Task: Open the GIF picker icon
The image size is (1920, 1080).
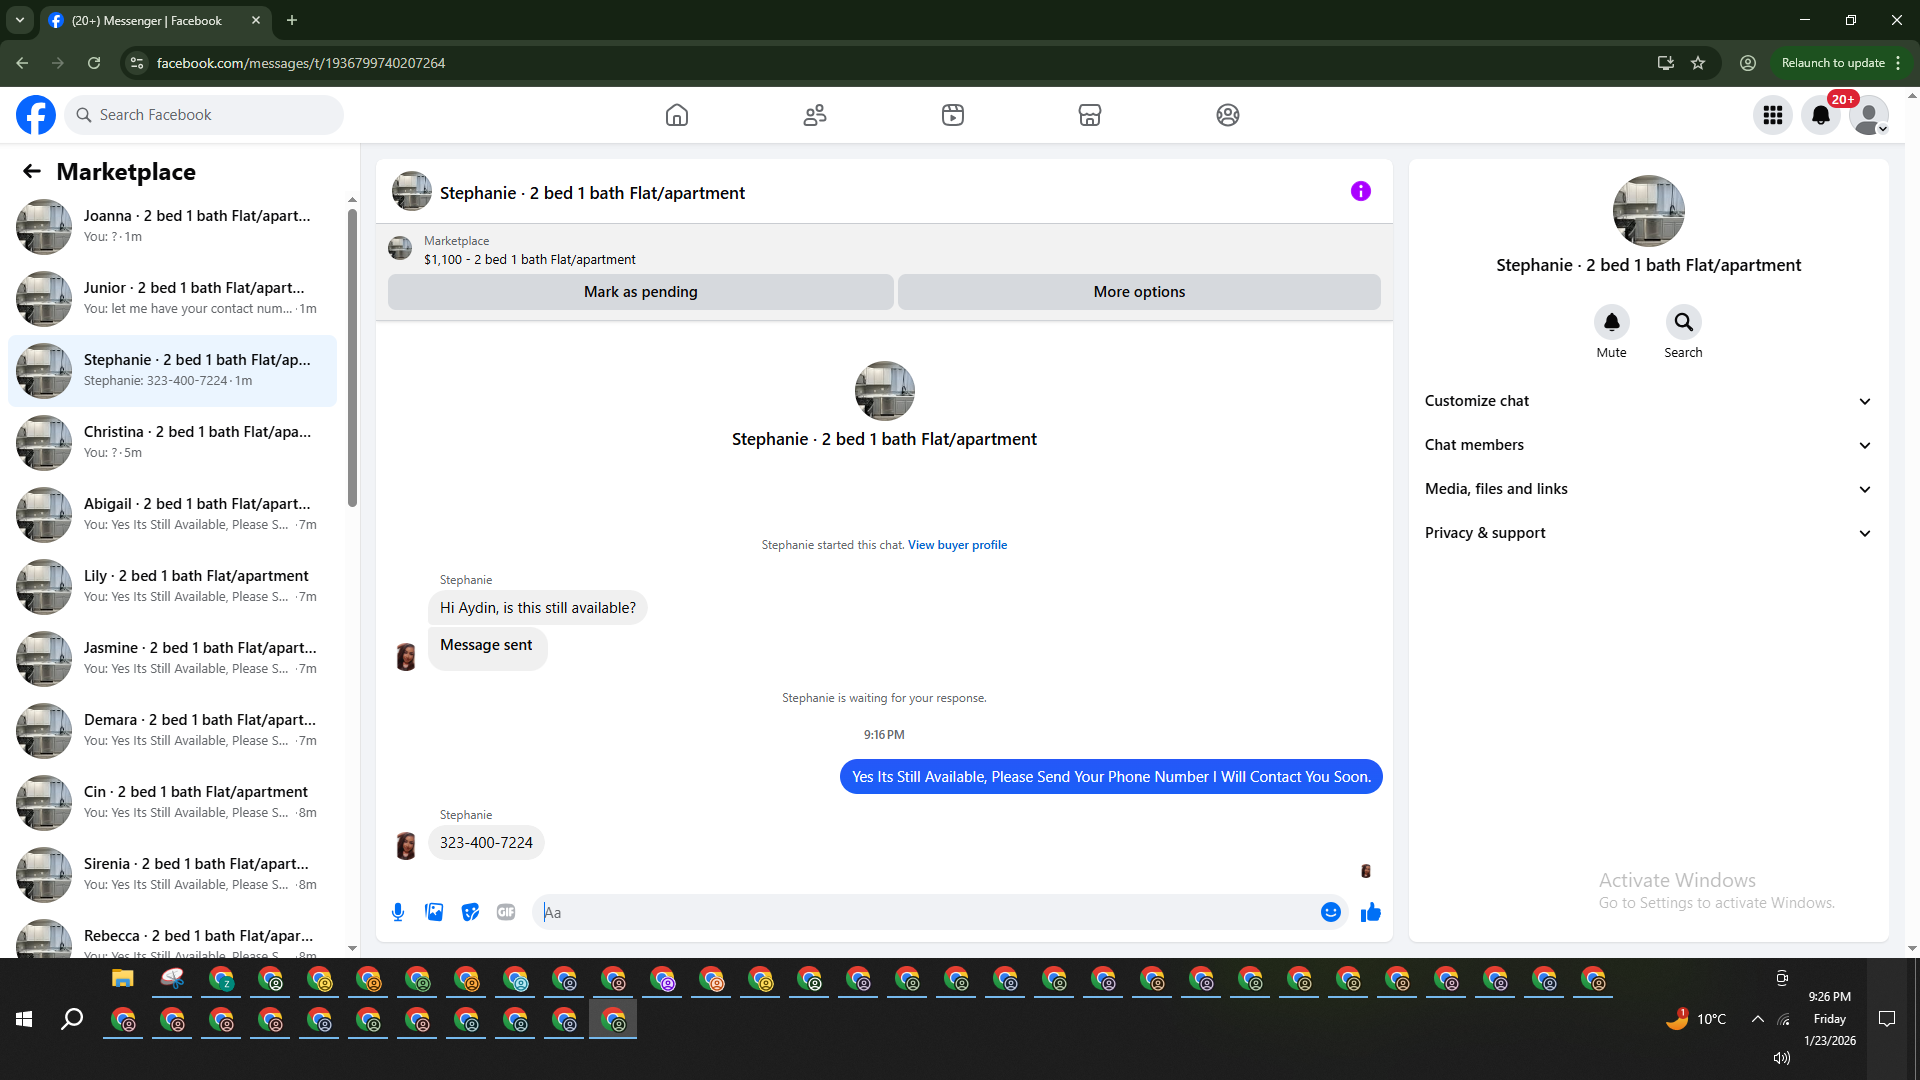Action: 506,912
